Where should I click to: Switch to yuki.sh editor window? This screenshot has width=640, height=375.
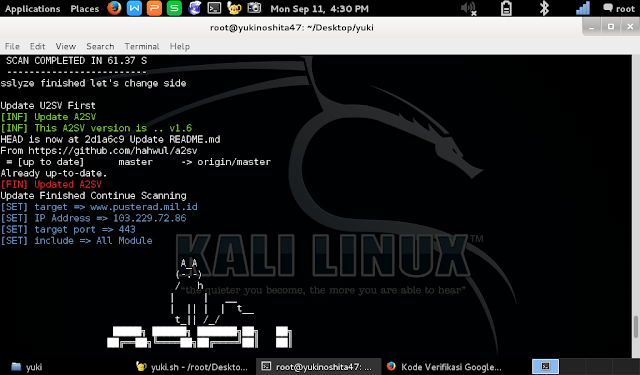click(x=192, y=367)
